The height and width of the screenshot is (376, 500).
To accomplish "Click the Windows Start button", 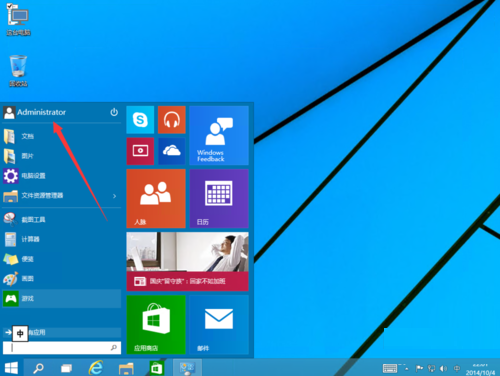I will click(11, 368).
